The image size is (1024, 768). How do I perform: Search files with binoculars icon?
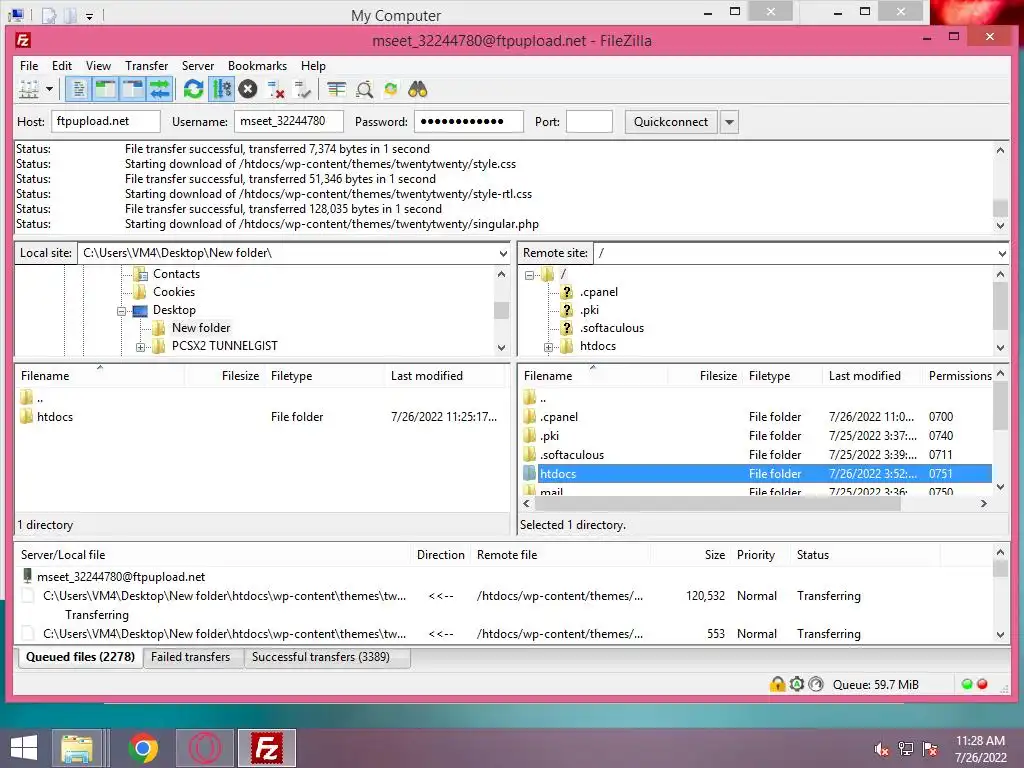(x=418, y=89)
